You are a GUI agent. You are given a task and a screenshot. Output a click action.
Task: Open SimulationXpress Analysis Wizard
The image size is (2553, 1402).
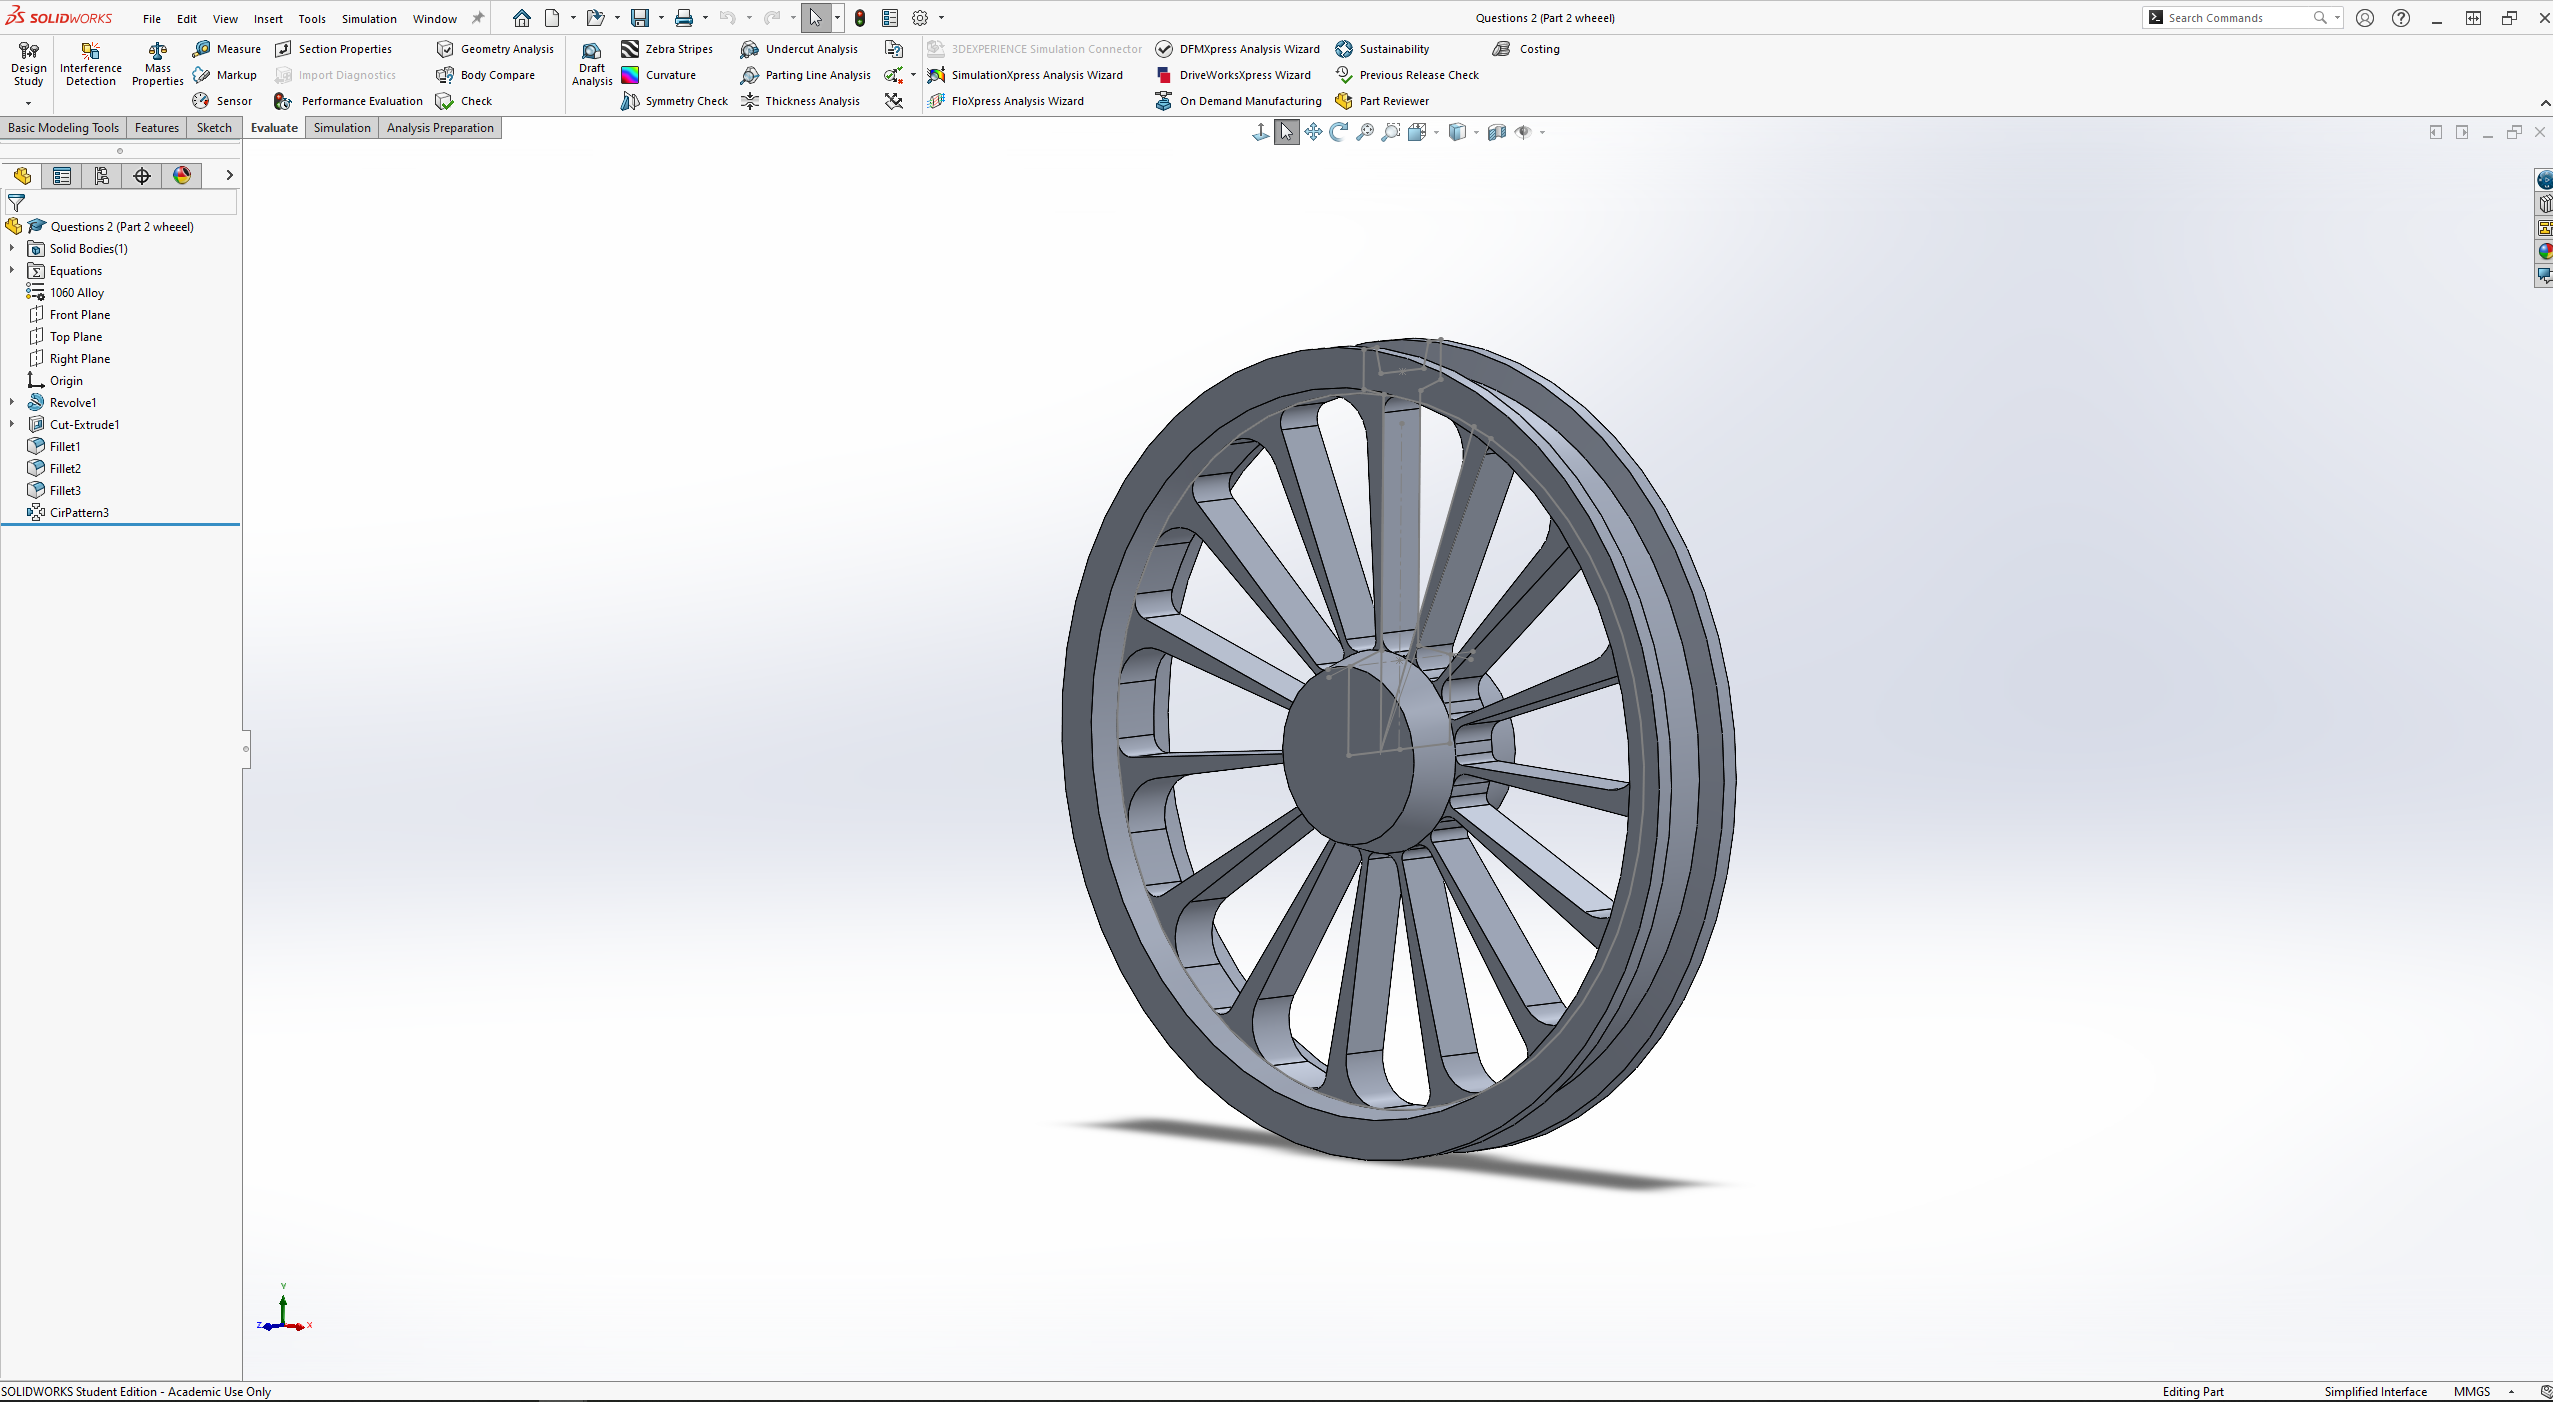point(1025,75)
